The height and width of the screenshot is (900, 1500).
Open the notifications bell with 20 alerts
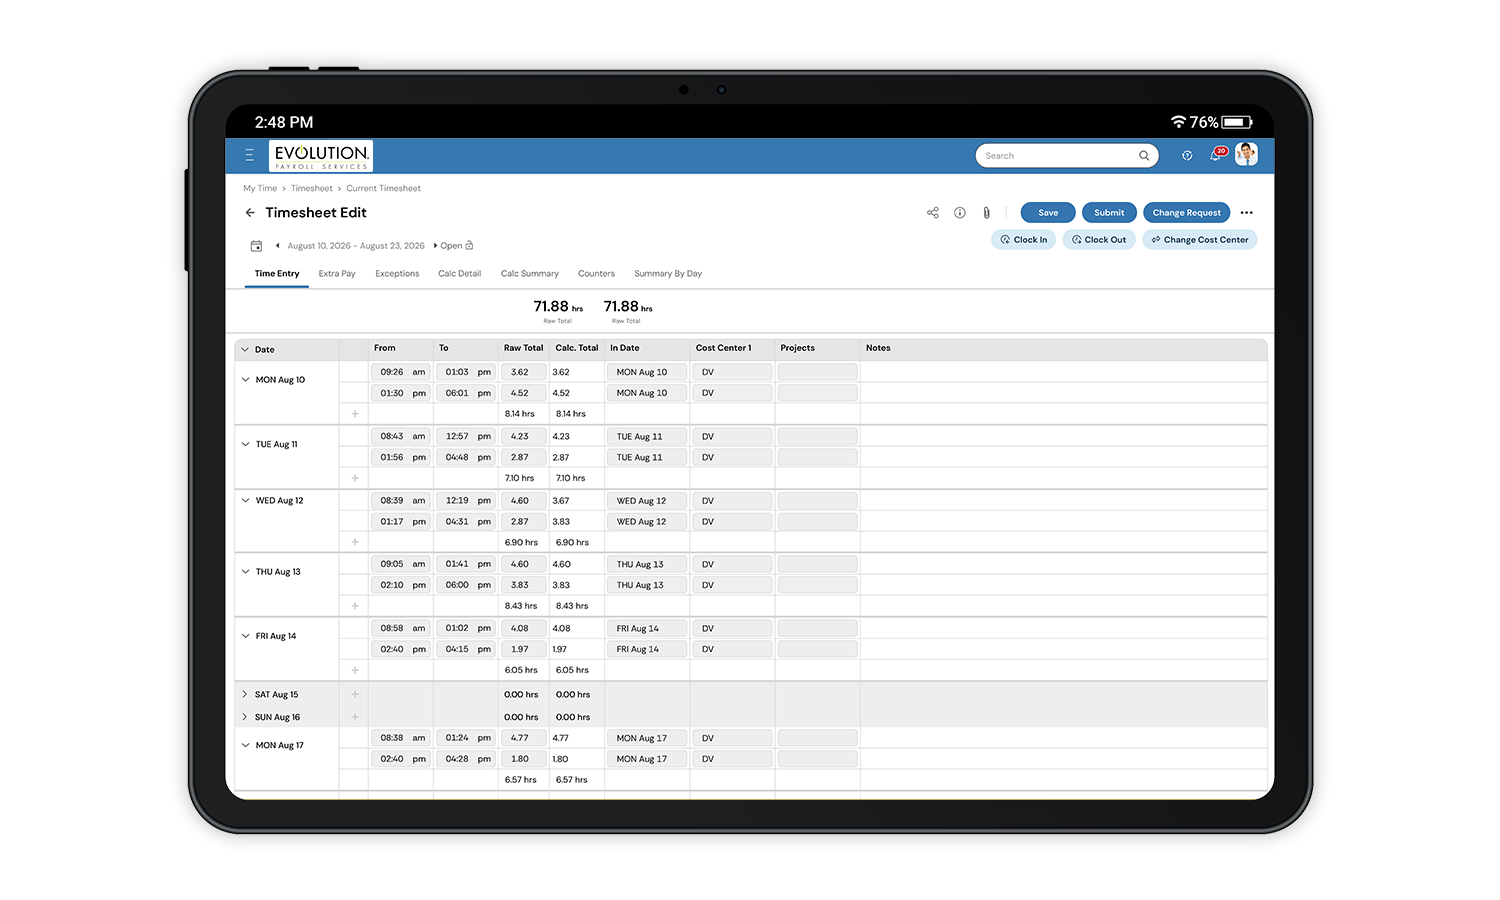[1216, 155]
